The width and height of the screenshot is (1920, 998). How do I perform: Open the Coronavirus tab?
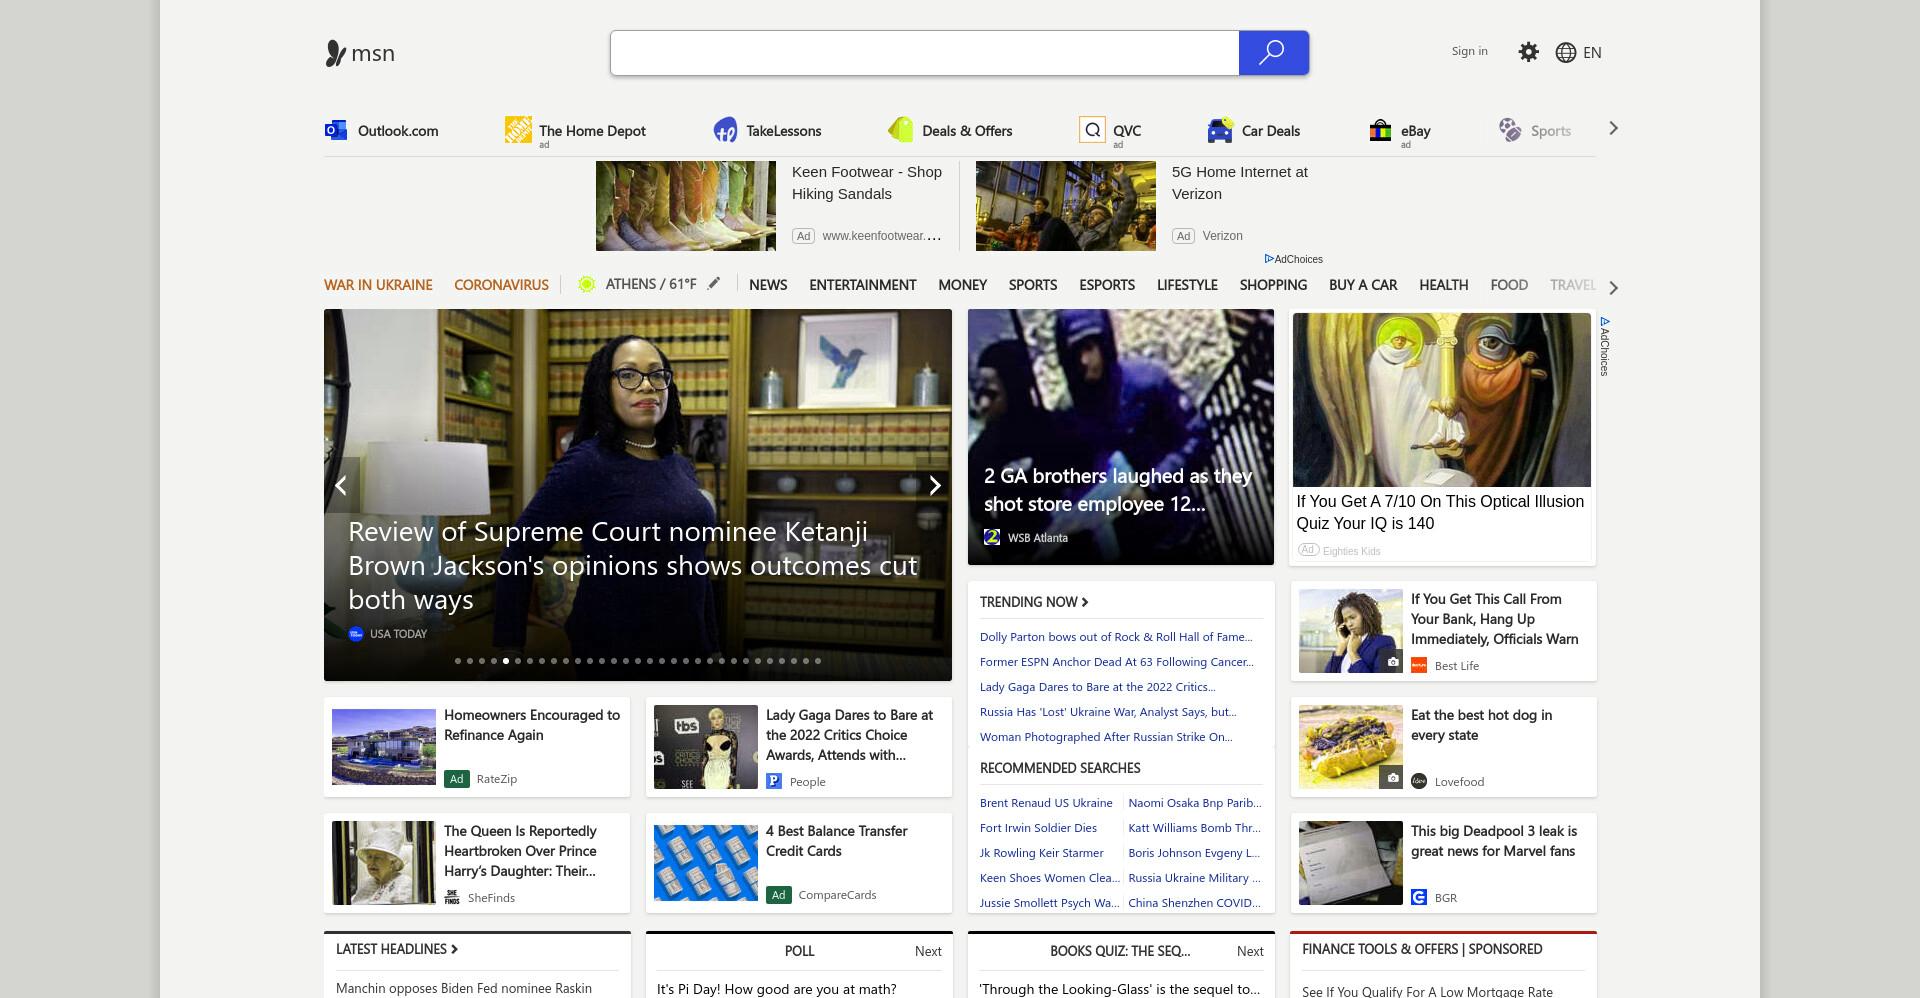point(501,285)
